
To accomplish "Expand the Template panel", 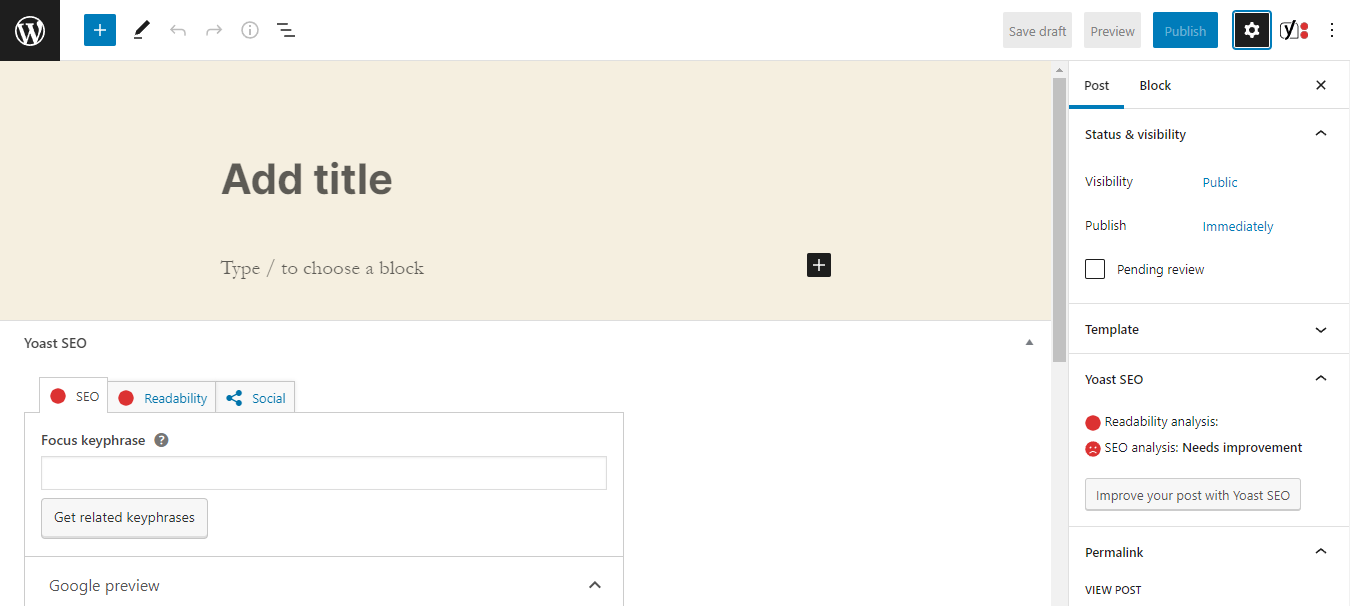I will pyautogui.click(x=1320, y=329).
